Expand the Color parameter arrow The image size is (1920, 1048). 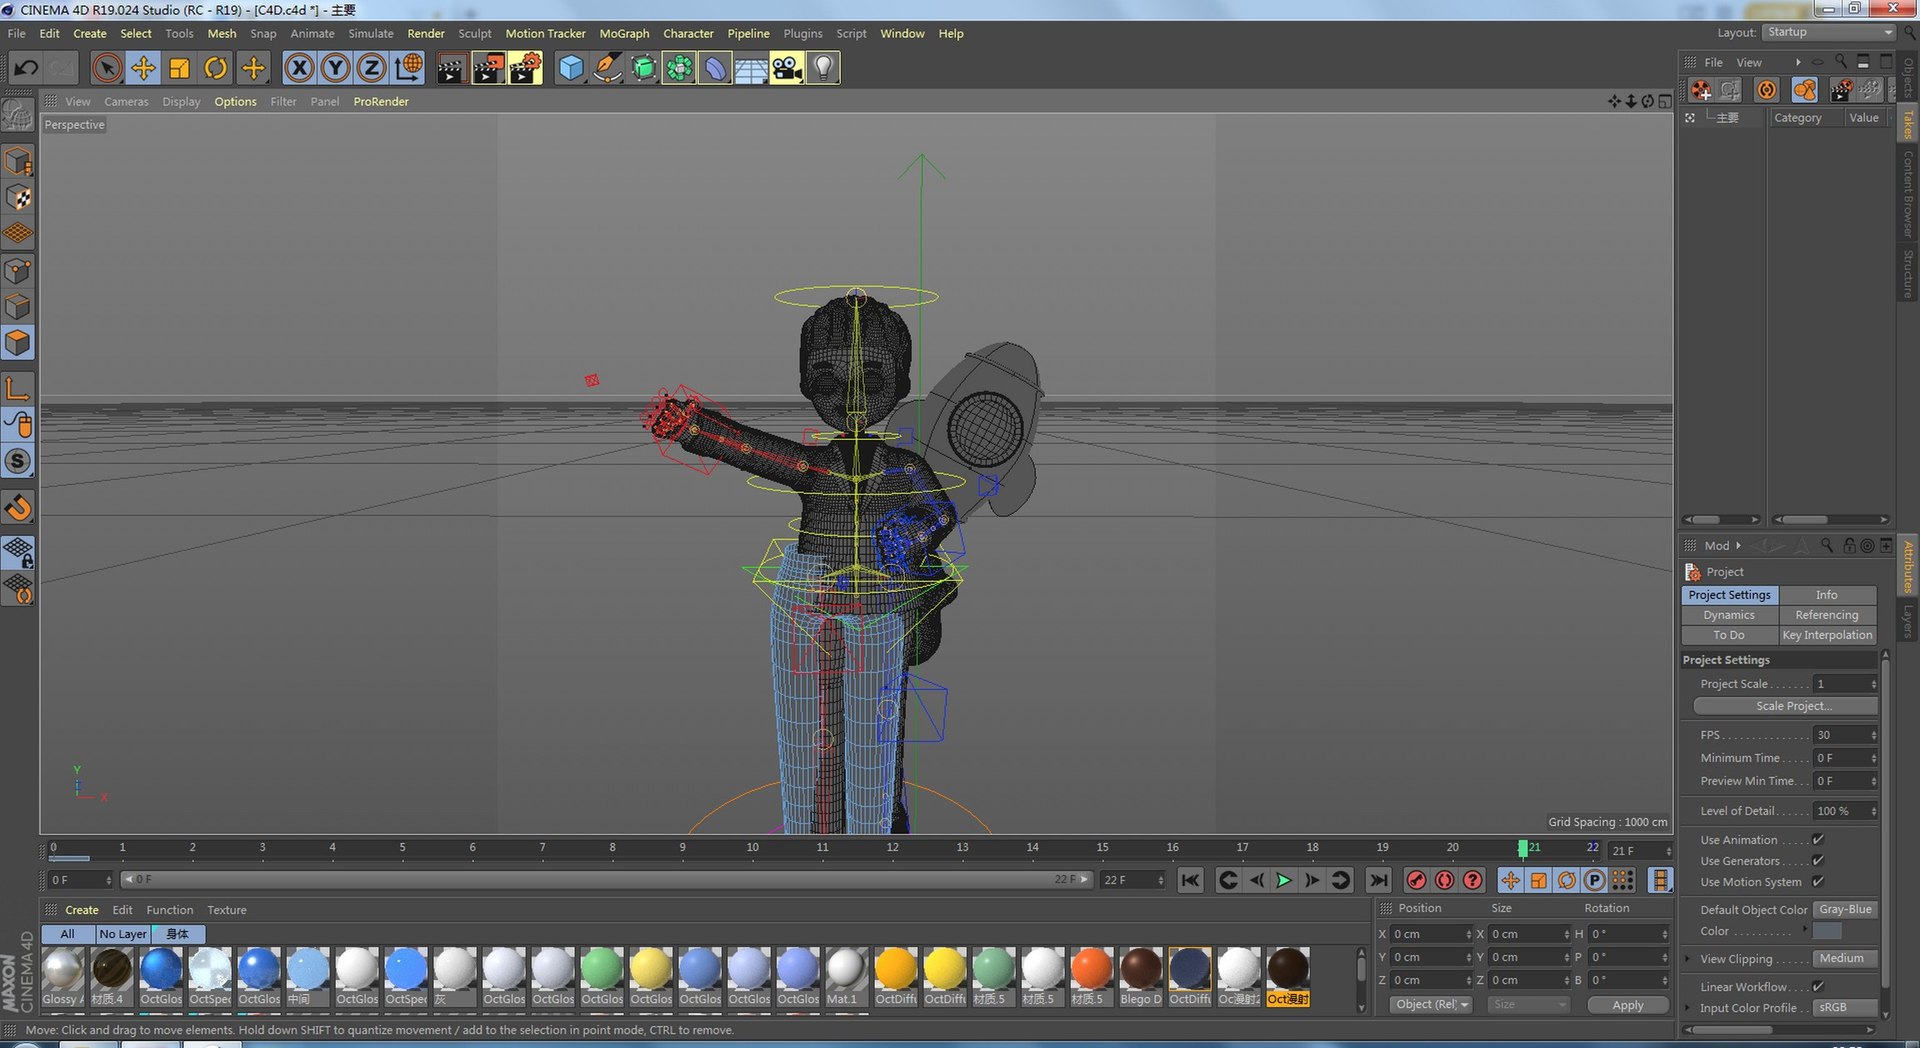(x=1805, y=930)
